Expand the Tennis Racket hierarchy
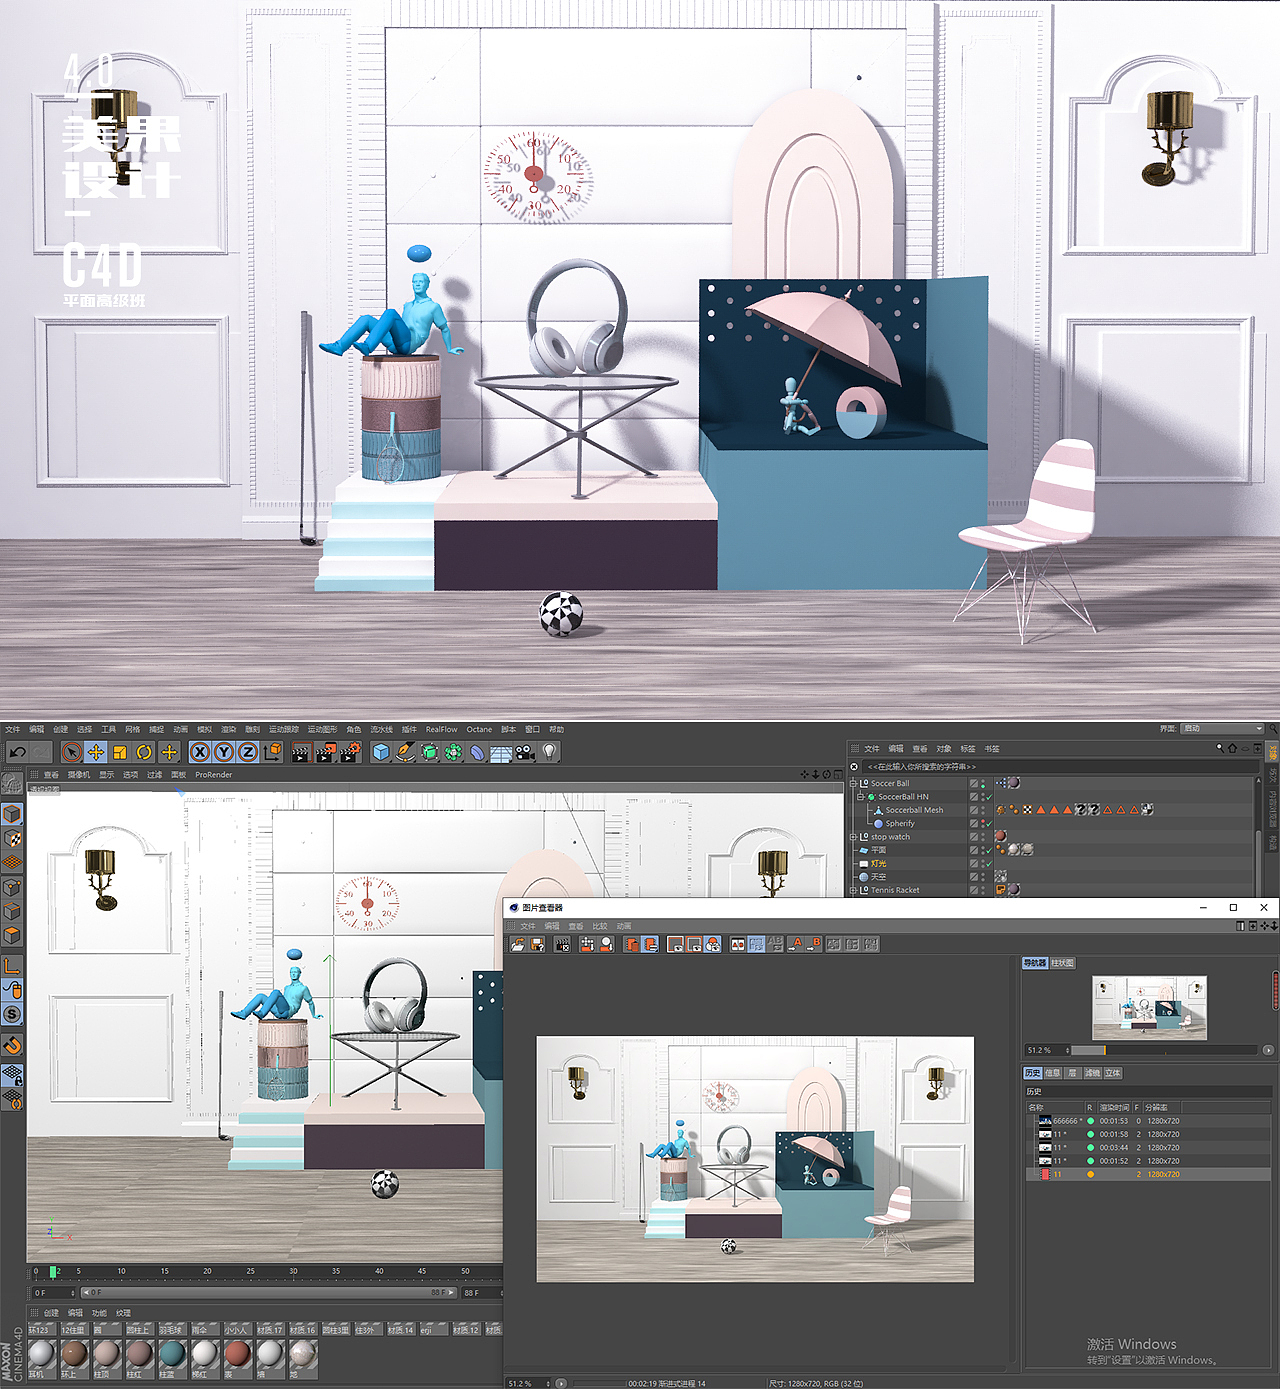 click(x=854, y=890)
